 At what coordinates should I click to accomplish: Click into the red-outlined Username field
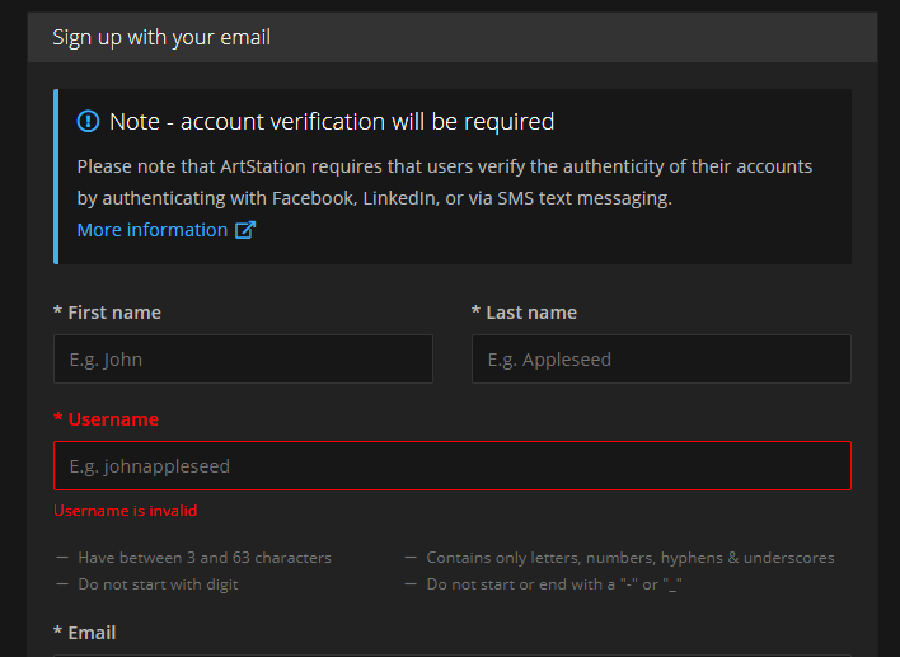pos(452,466)
